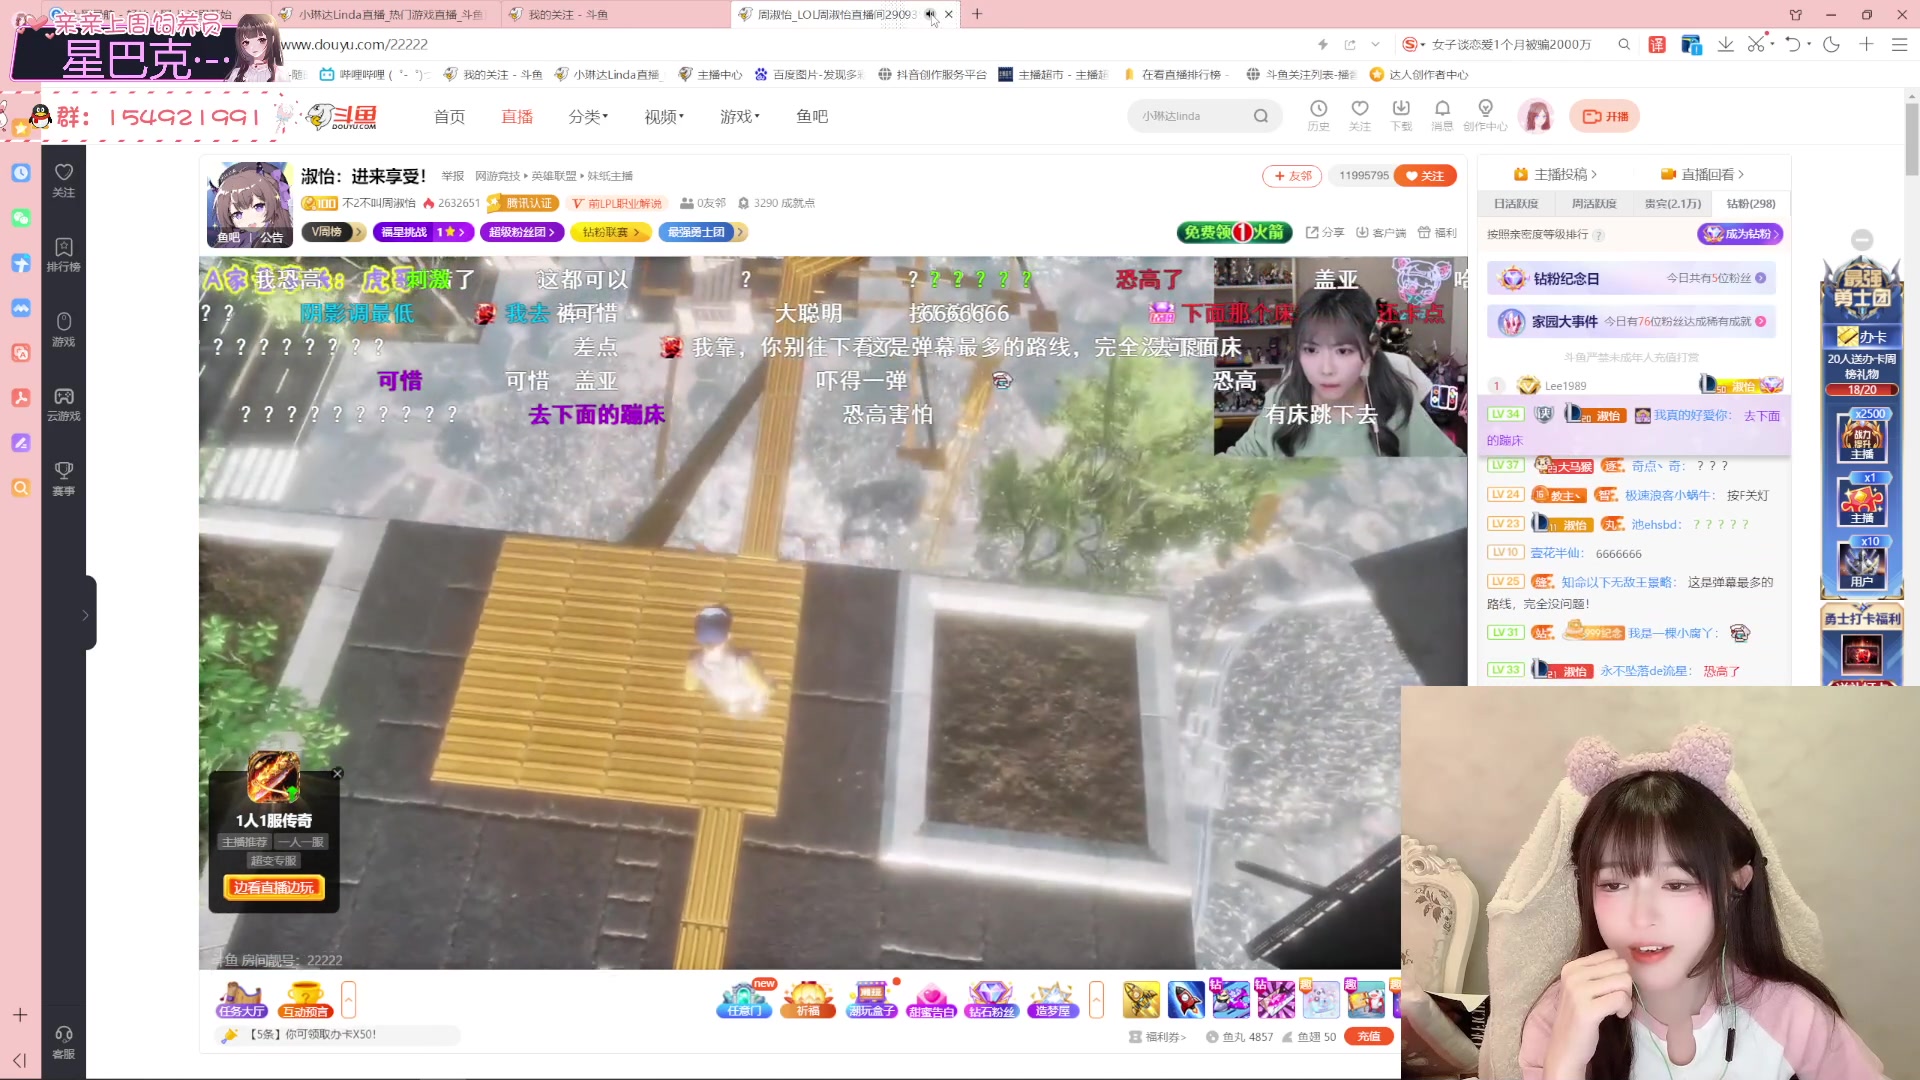Open the 潮玩盒子 activity icon
This screenshot has width=1920, height=1080.
click(872, 999)
